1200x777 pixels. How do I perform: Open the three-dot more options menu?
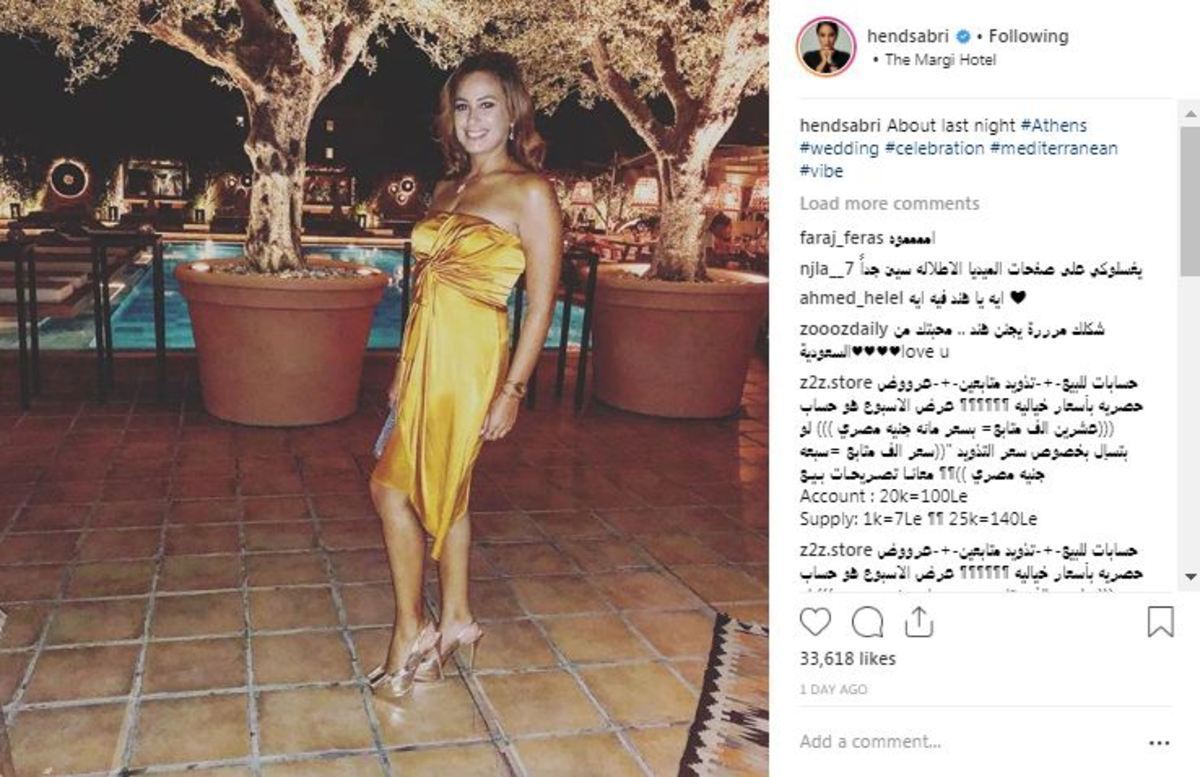[1159, 743]
